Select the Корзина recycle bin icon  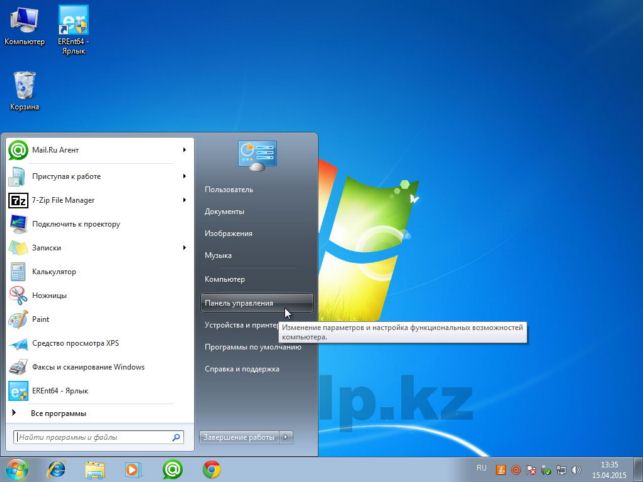coord(25,91)
